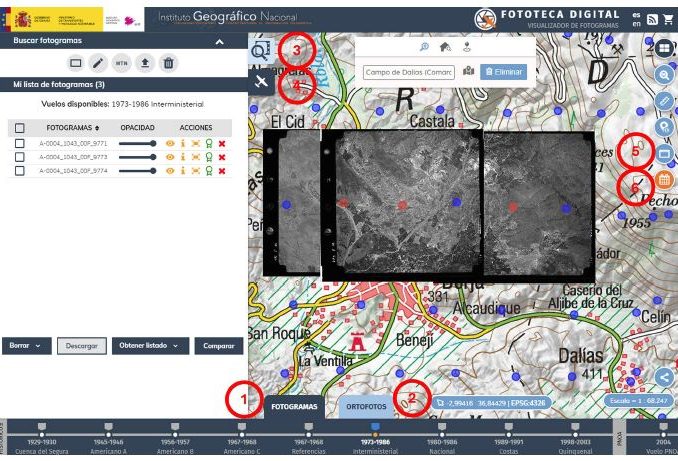Expand the Obtener listado dropdown
Viewport: 678px width, 461px height.
(150, 346)
